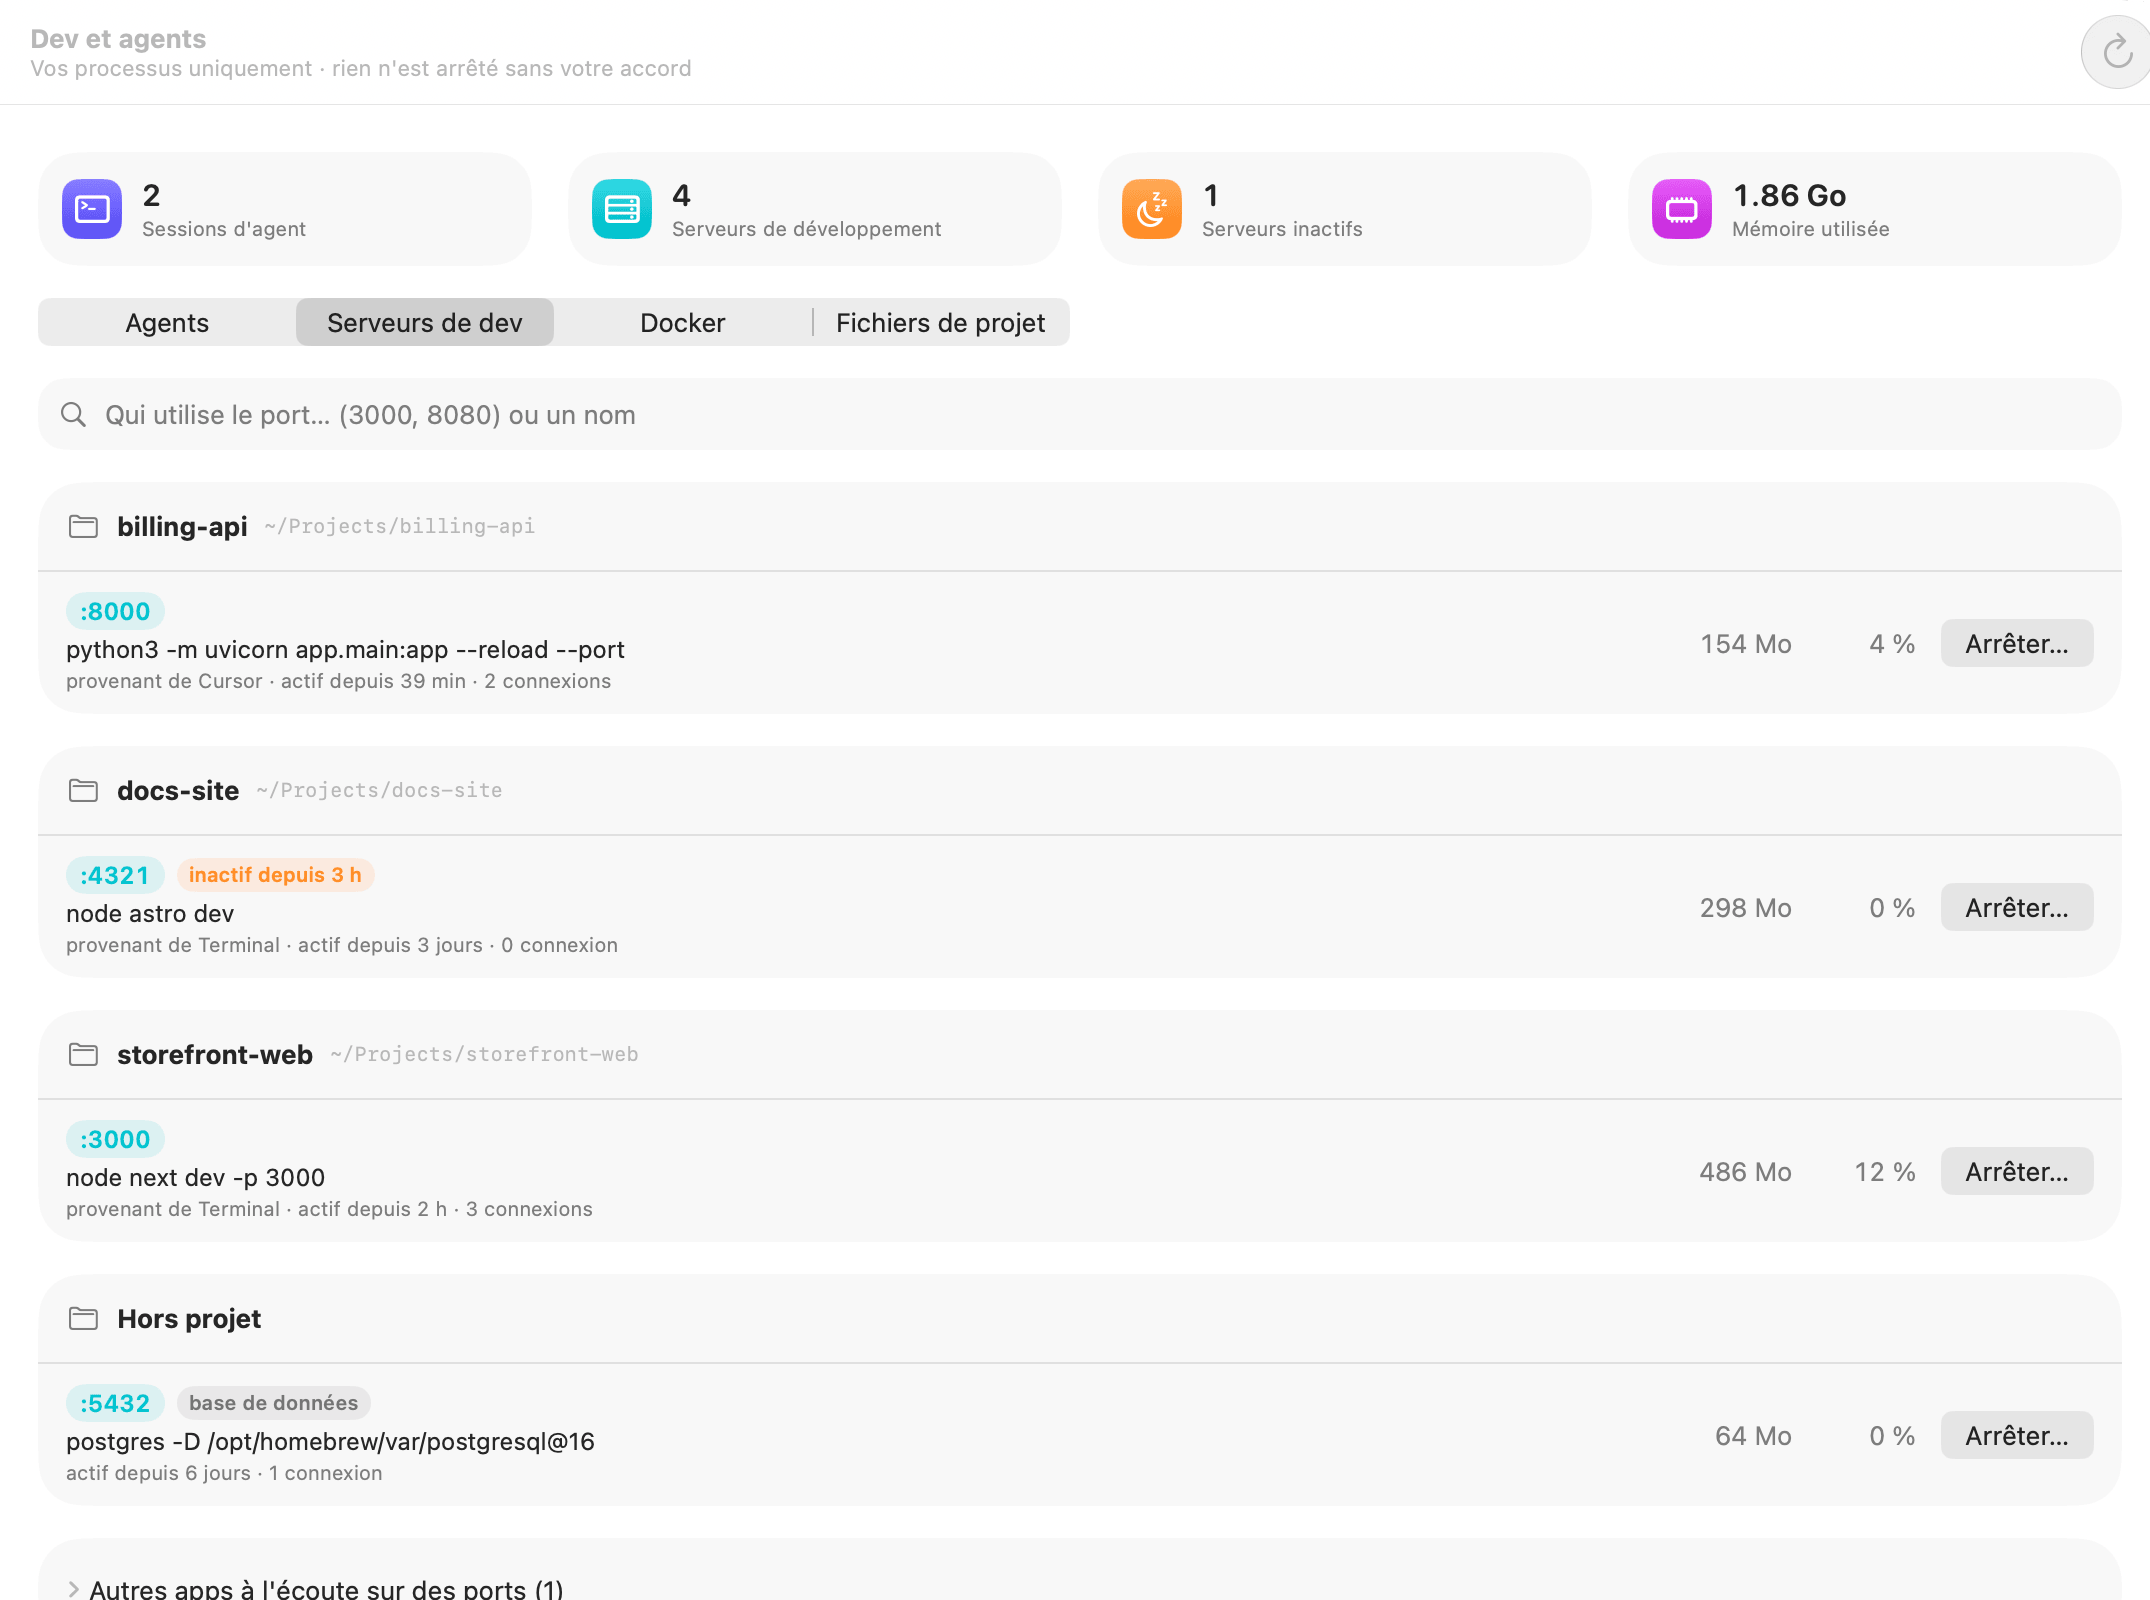Screen dimensions: 2150x1600
Task: Click the 'inactif depuis 3 h' badge
Action: coord(276,875)
